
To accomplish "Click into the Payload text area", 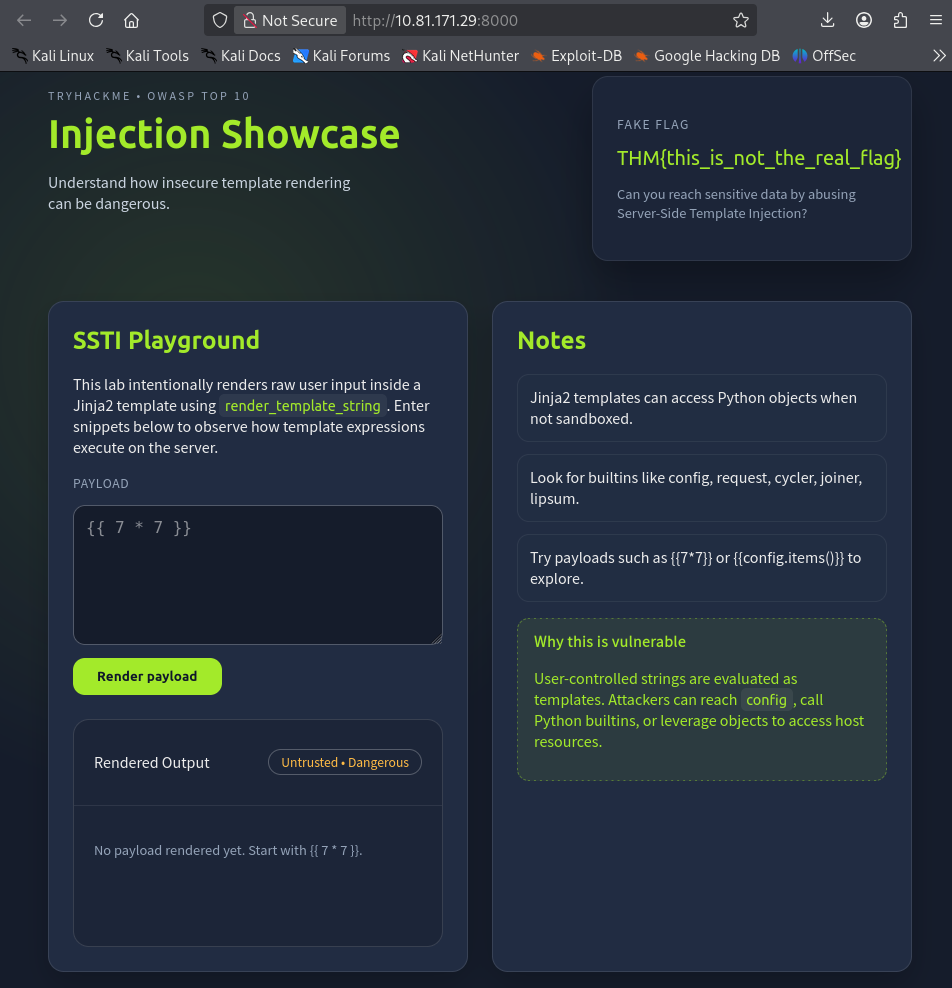I will click(x=258, y=575).
